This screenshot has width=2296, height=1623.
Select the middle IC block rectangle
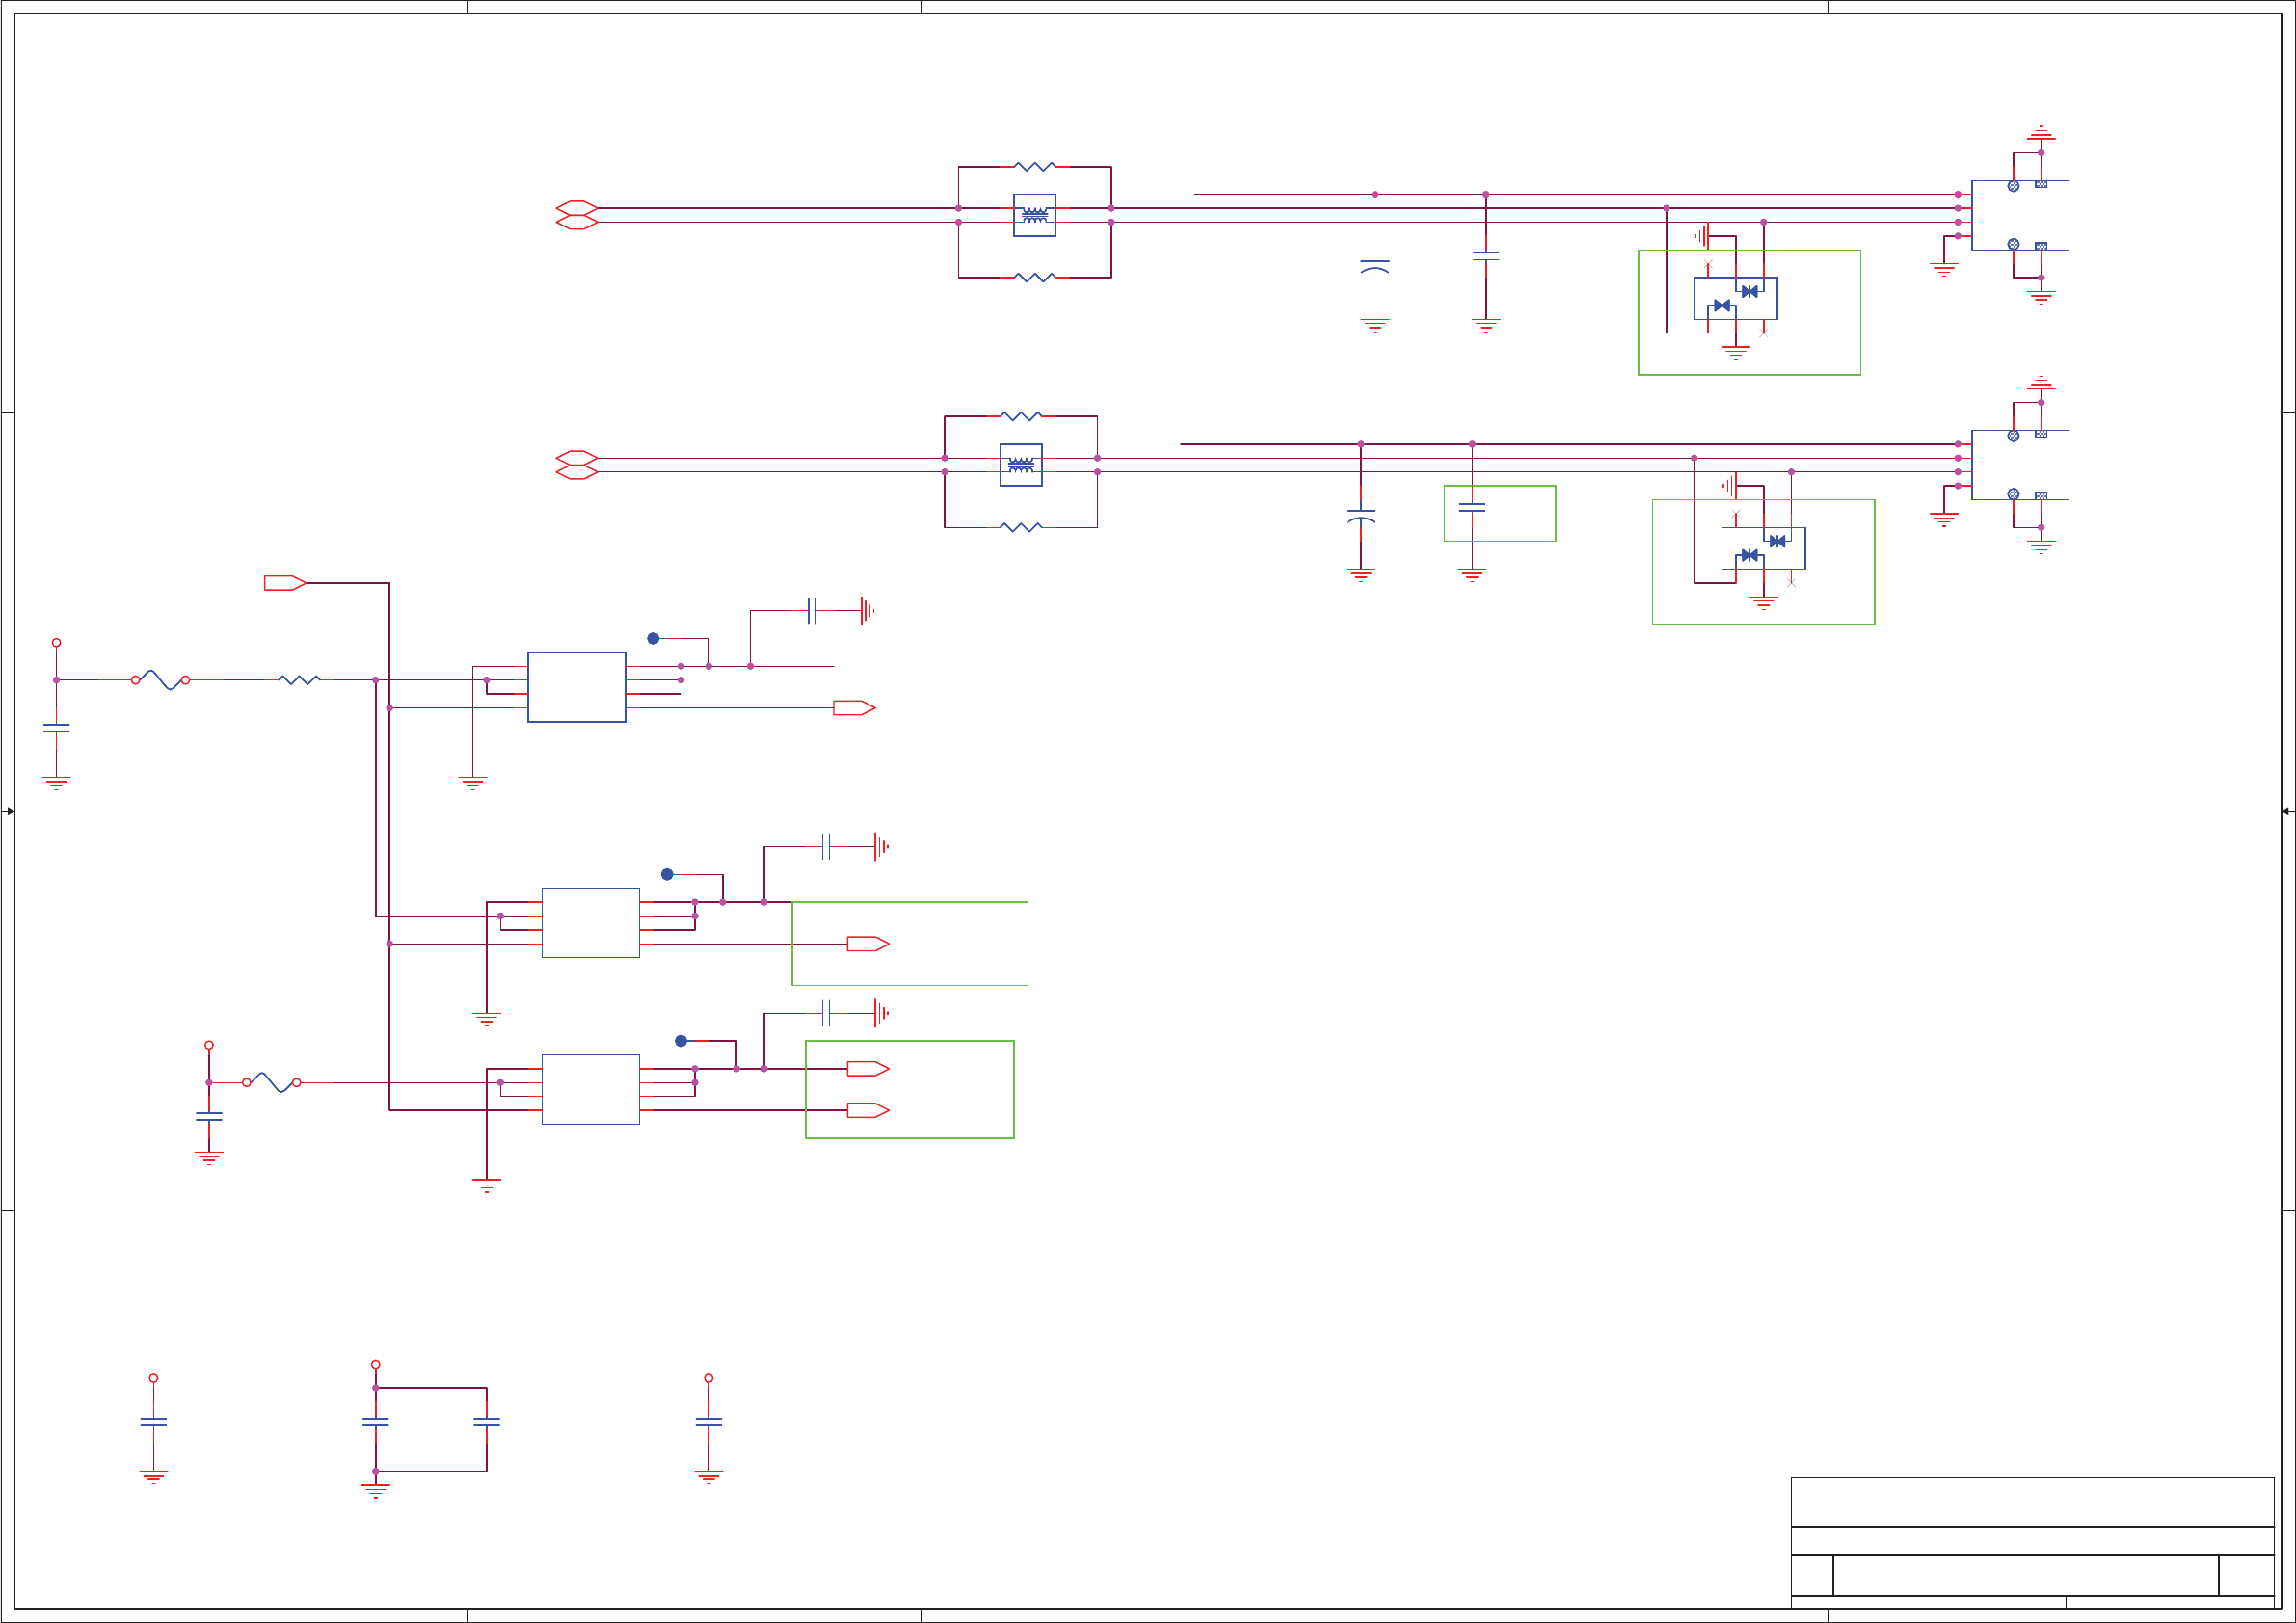590,922
